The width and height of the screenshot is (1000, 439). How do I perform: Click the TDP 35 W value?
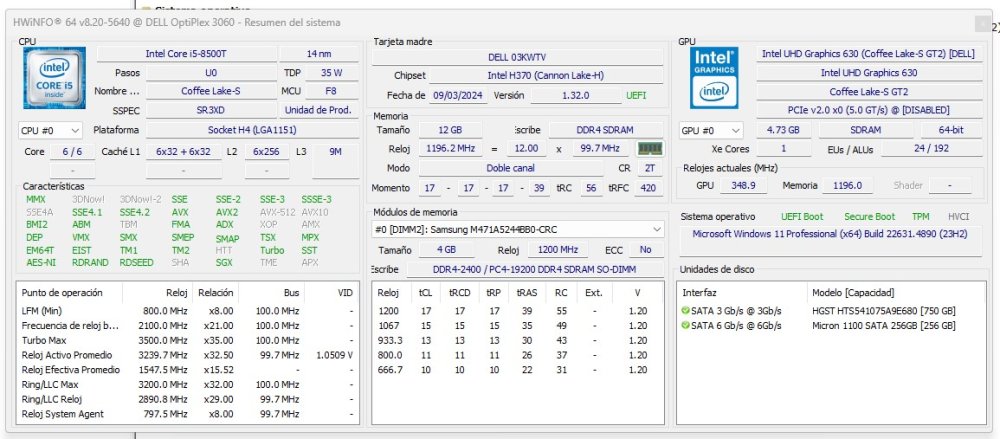[x=332, y=73]
